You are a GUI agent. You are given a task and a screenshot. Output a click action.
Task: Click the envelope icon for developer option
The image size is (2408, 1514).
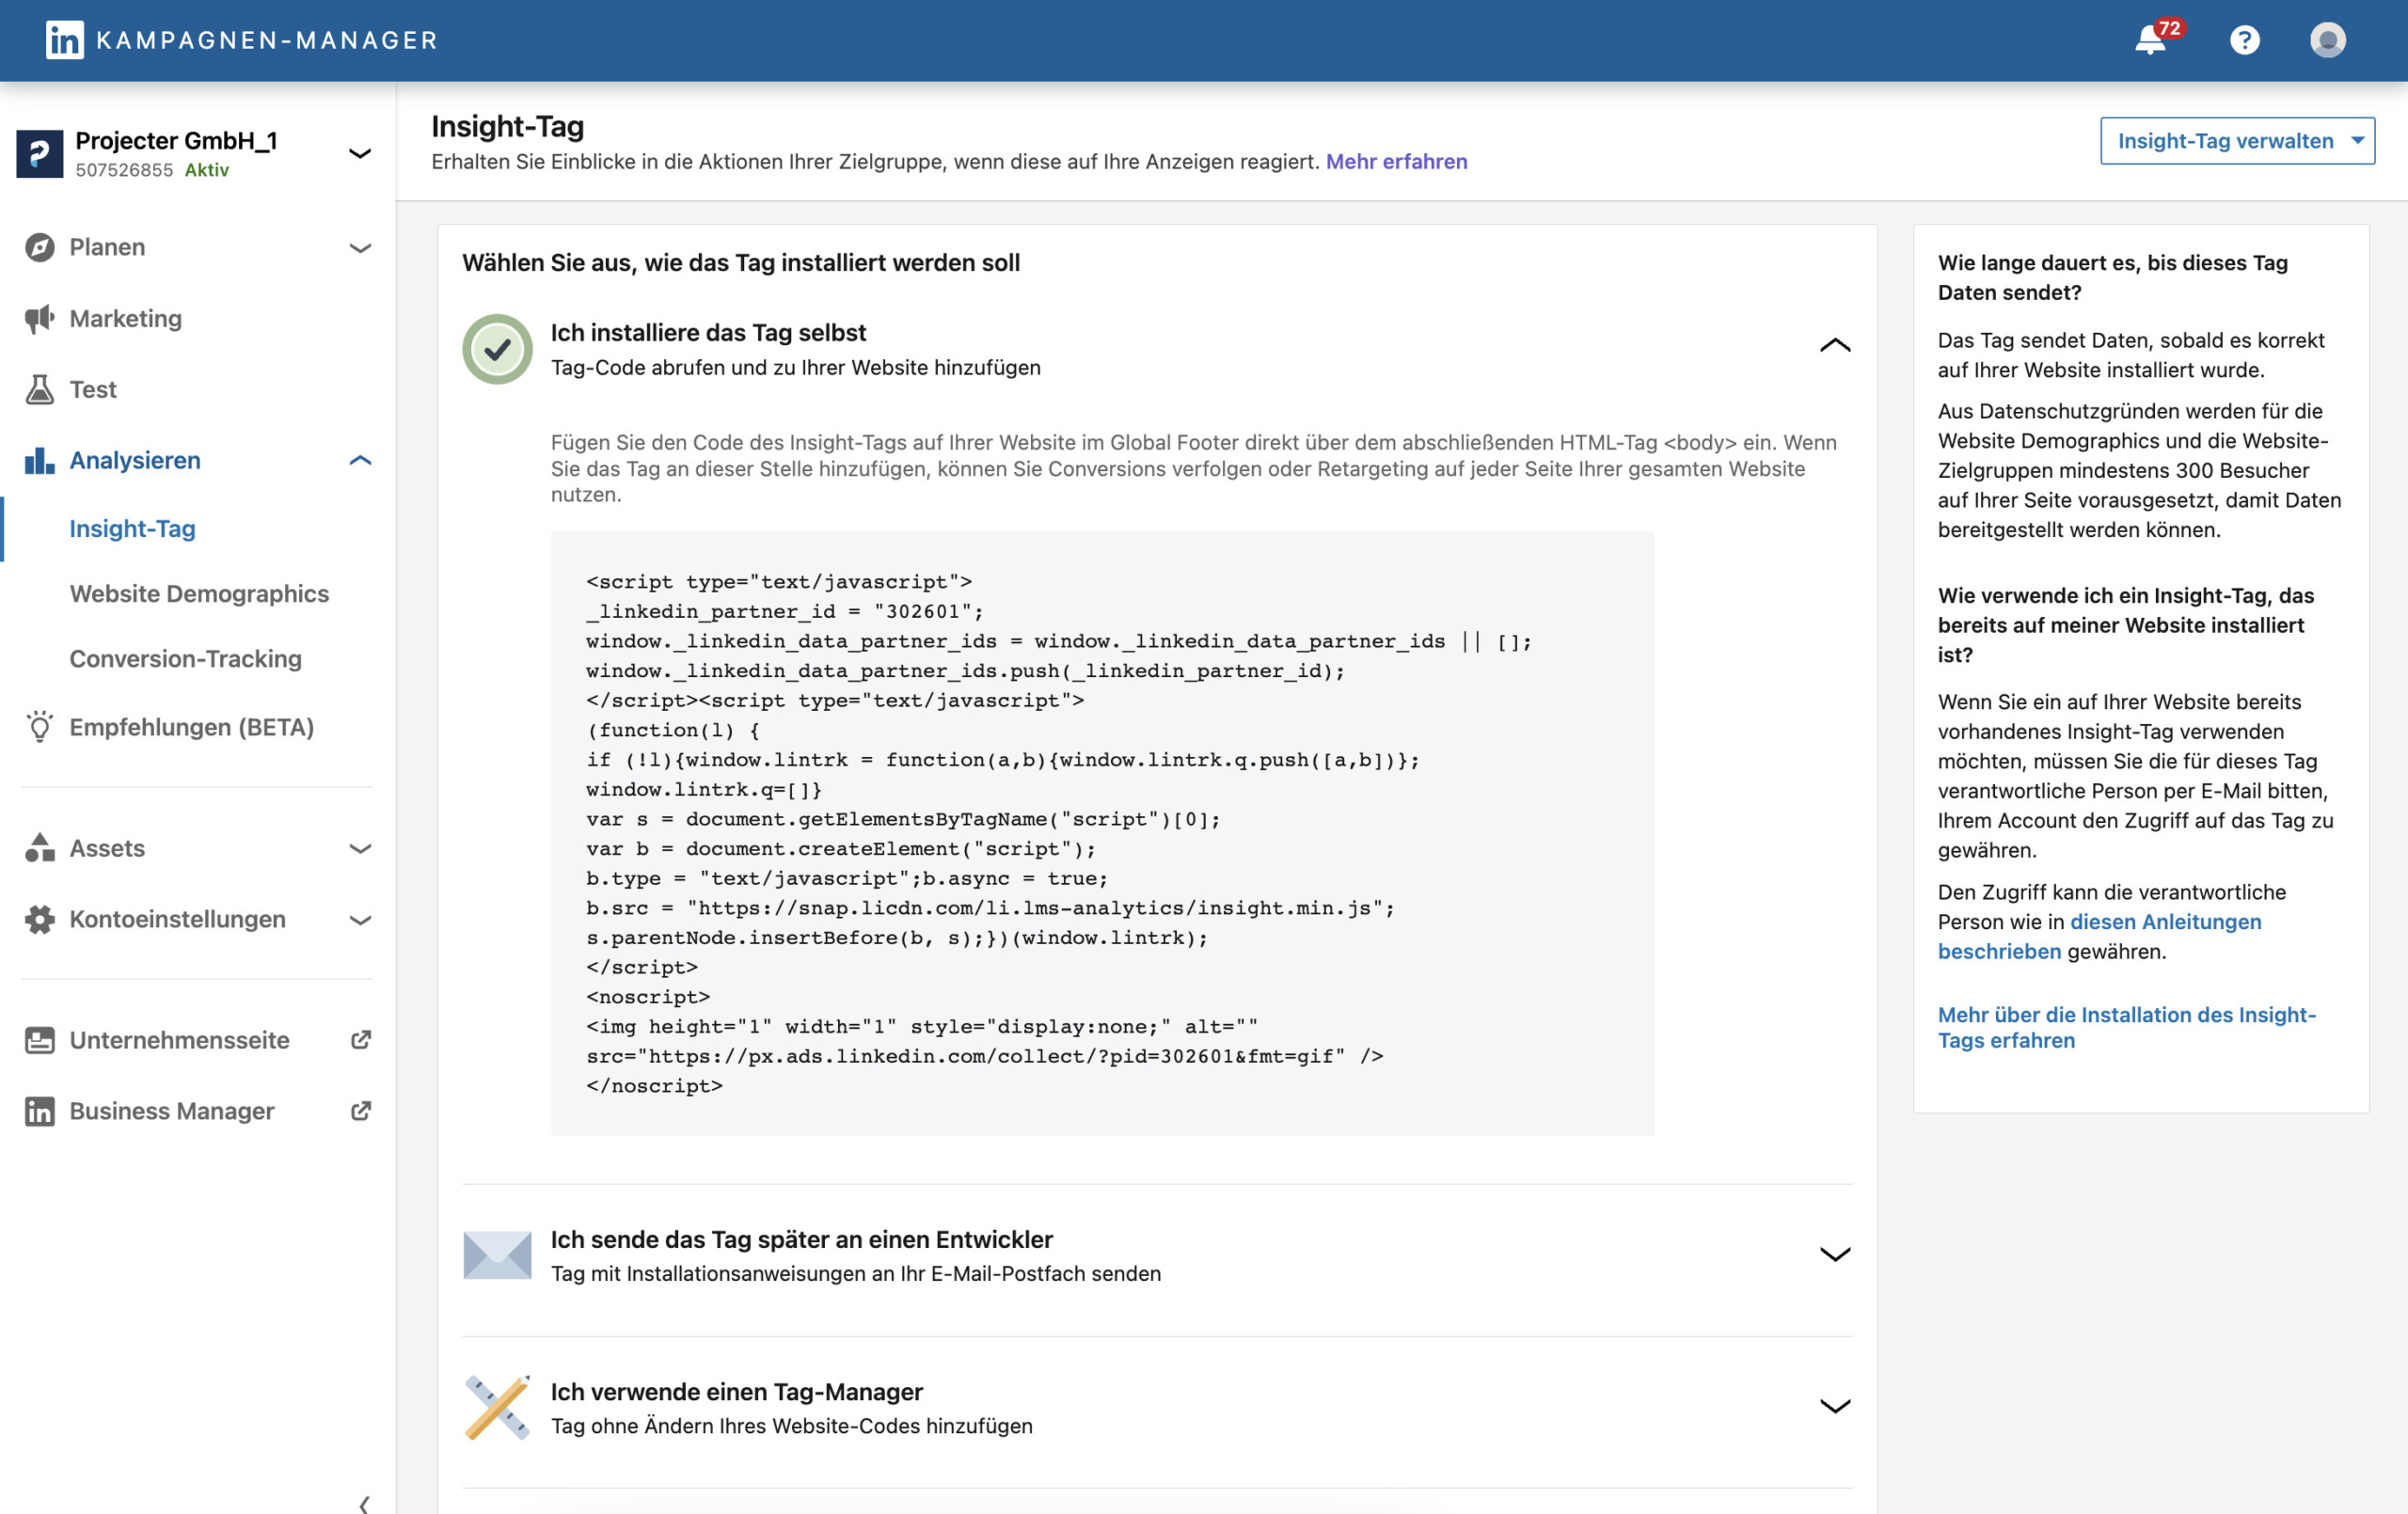click(x=497, y=1255)
